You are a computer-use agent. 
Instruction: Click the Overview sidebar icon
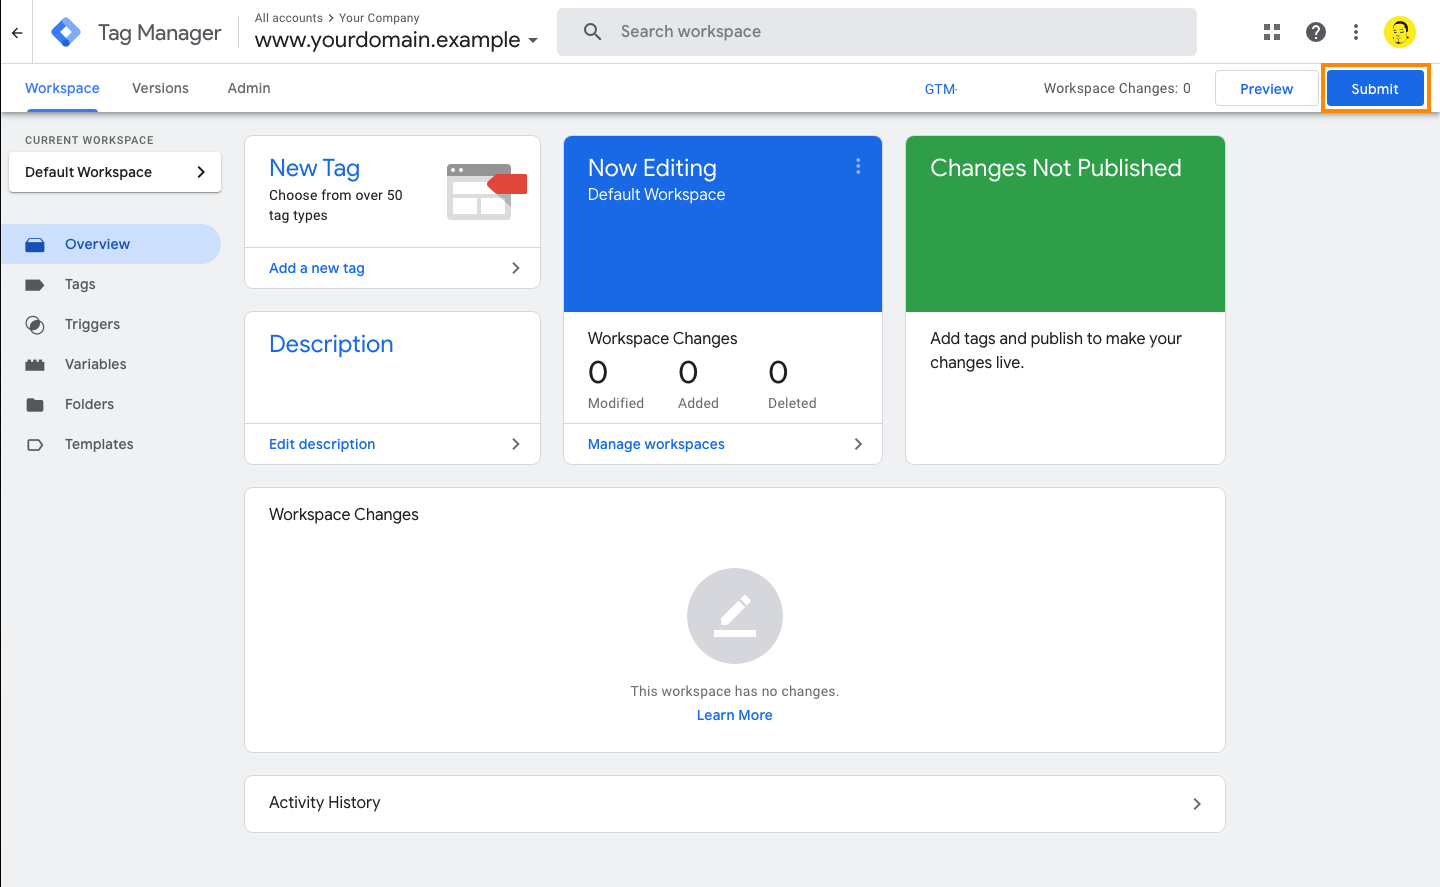pos(35,244)
